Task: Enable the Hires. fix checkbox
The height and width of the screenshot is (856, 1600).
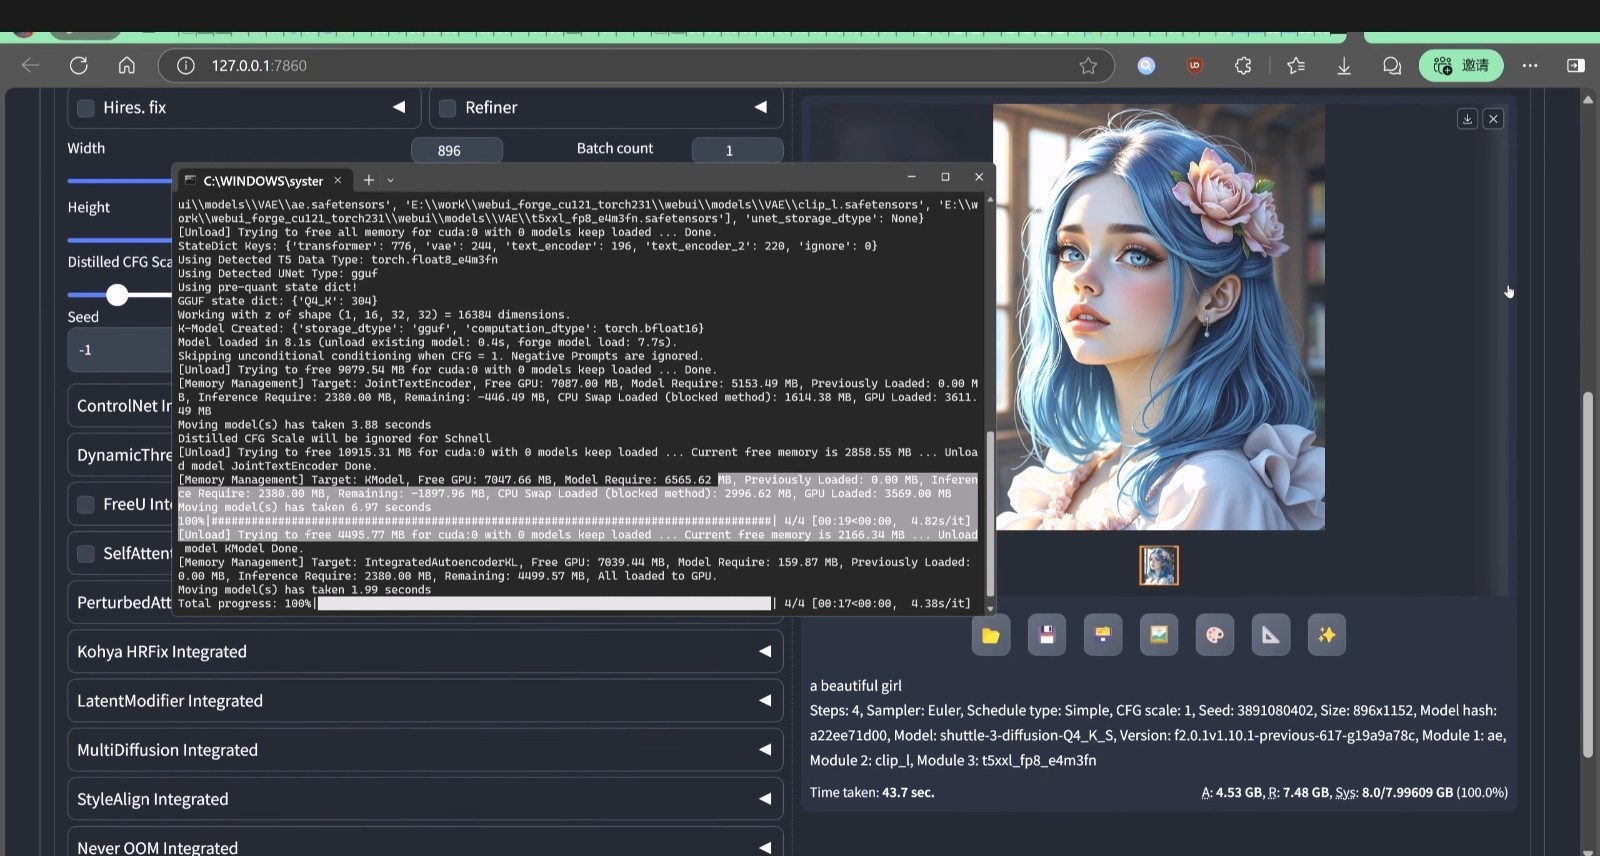Action: coord(86,108)
